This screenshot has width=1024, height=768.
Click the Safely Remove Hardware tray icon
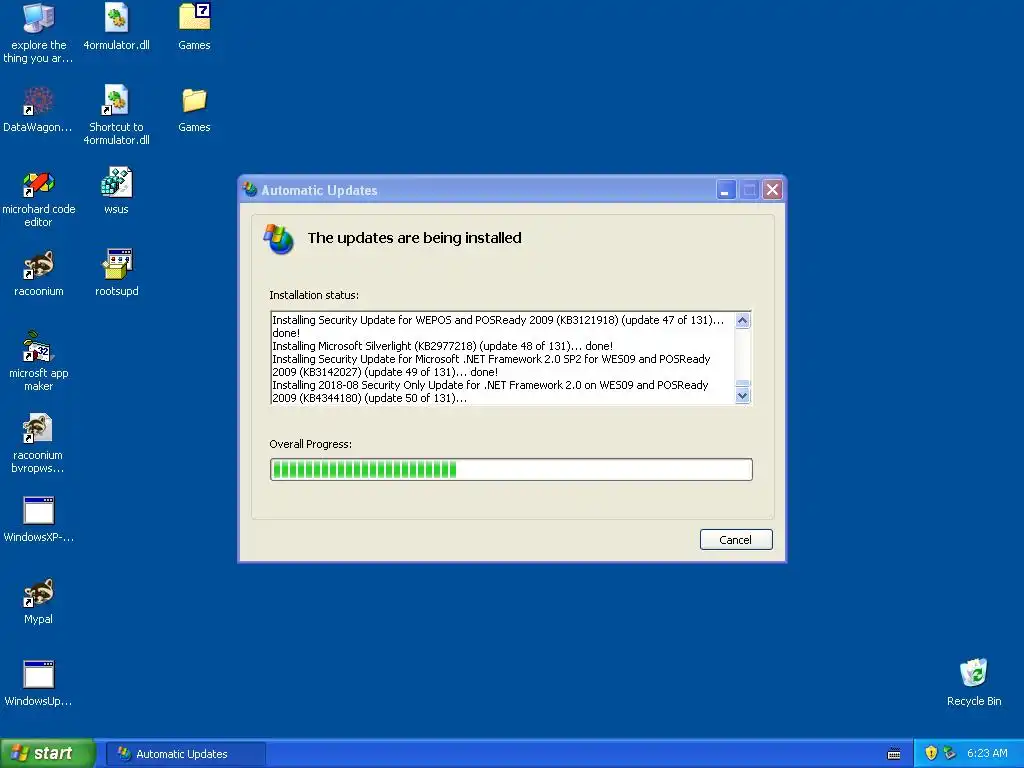click(x=950, y=754)
